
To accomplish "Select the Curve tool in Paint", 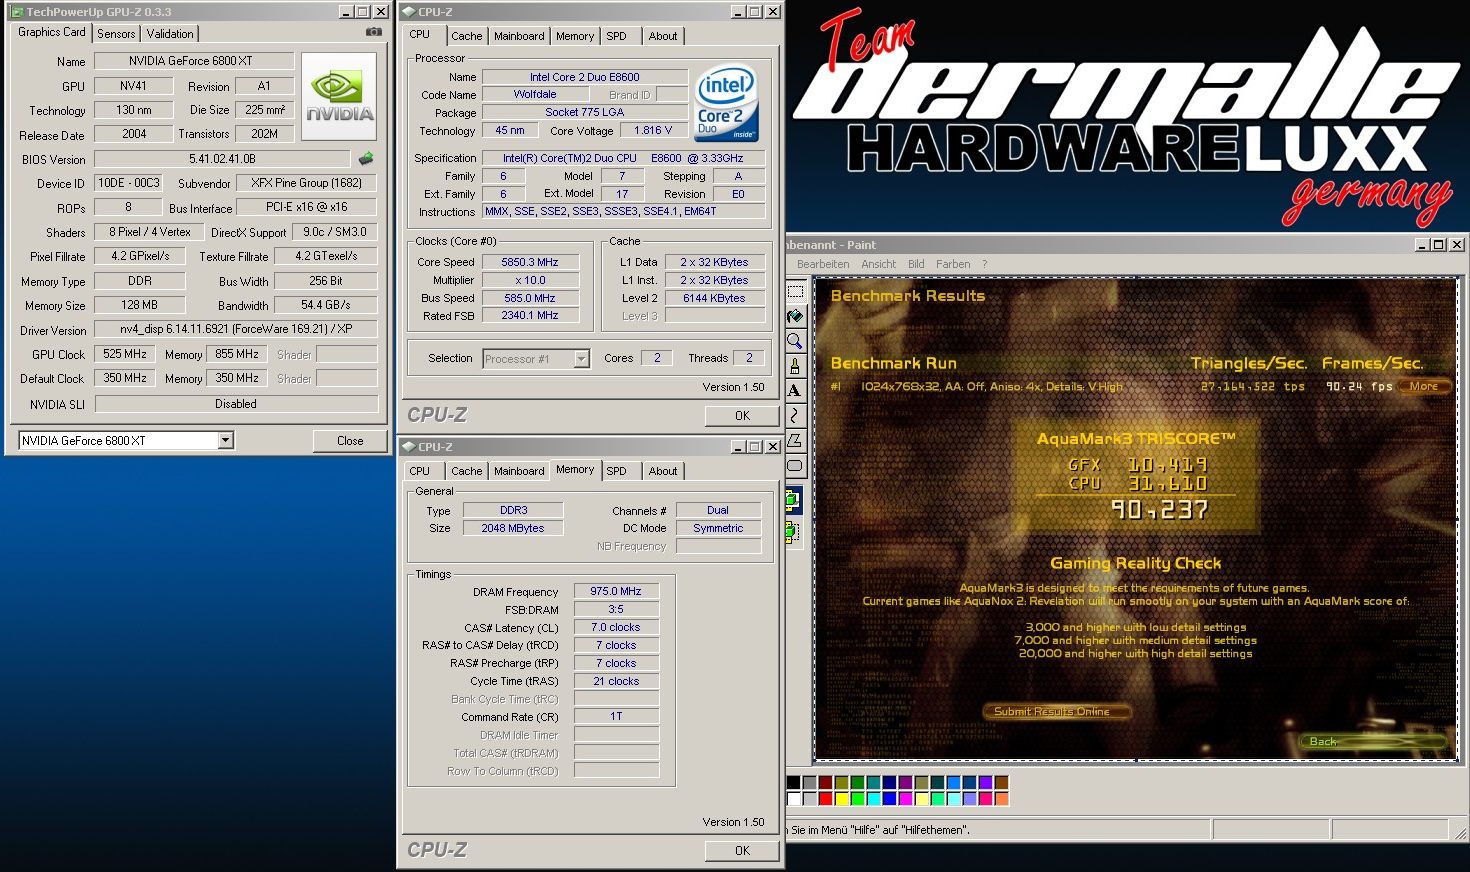I will [795, 415].
